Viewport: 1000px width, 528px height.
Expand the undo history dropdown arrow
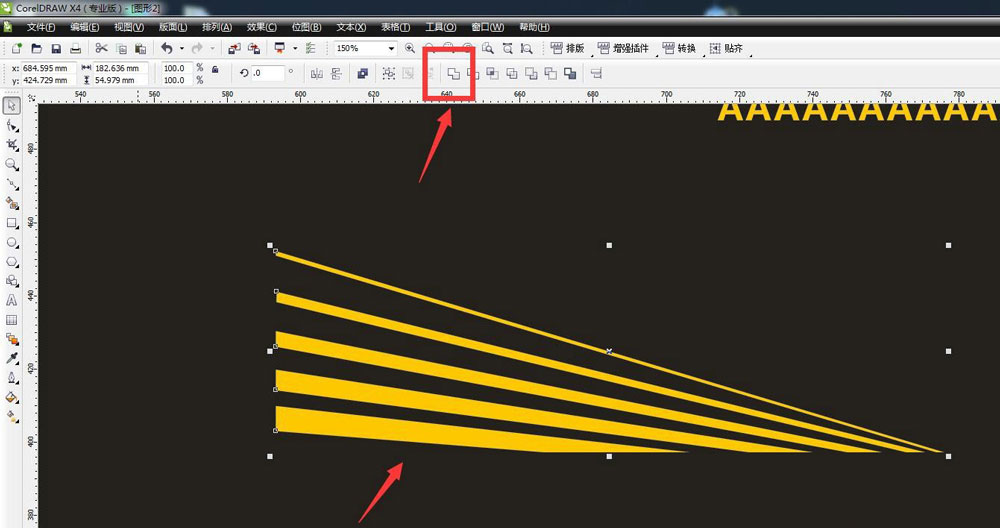pos(181,48)
